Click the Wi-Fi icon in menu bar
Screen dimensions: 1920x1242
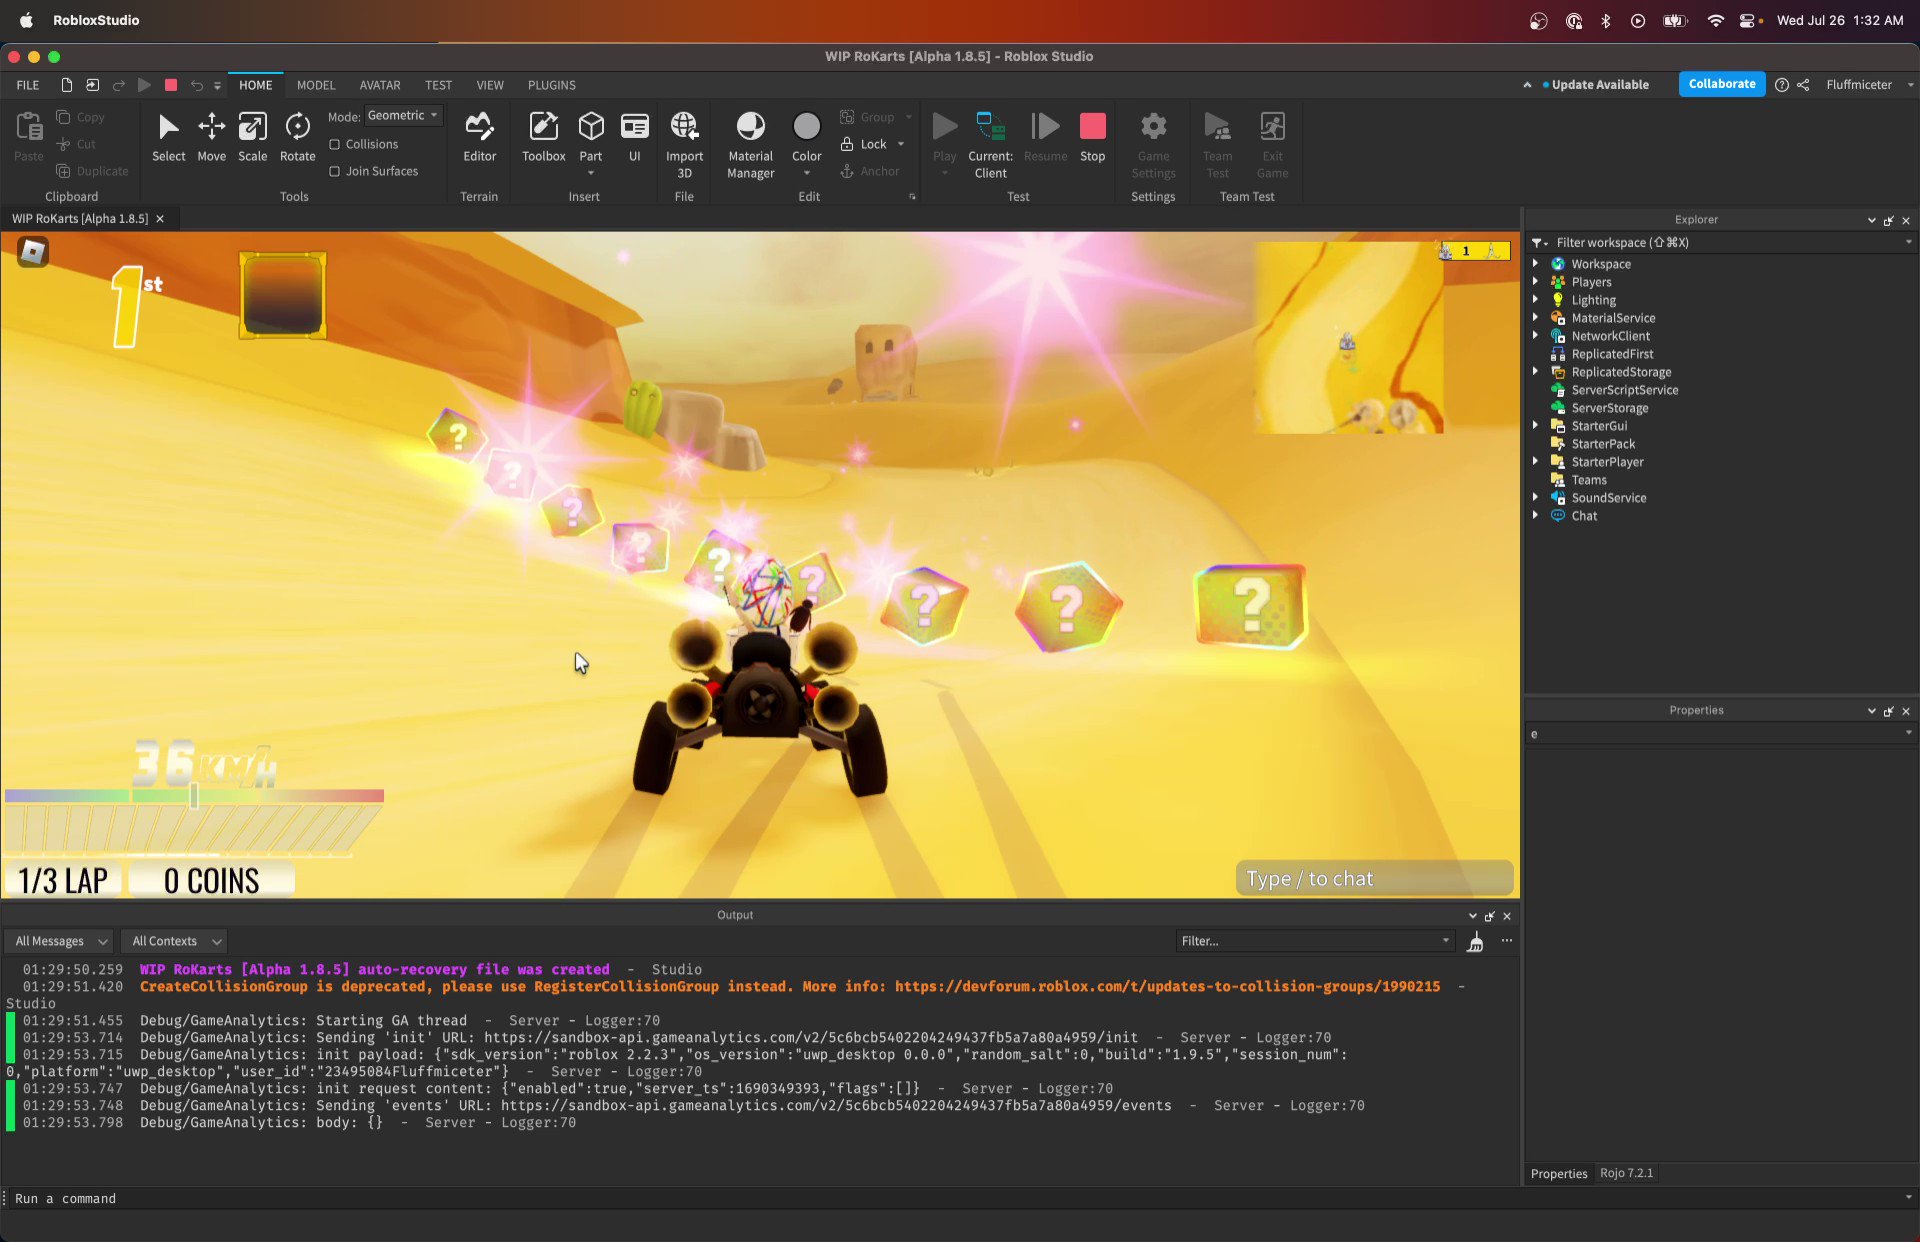1715,20
